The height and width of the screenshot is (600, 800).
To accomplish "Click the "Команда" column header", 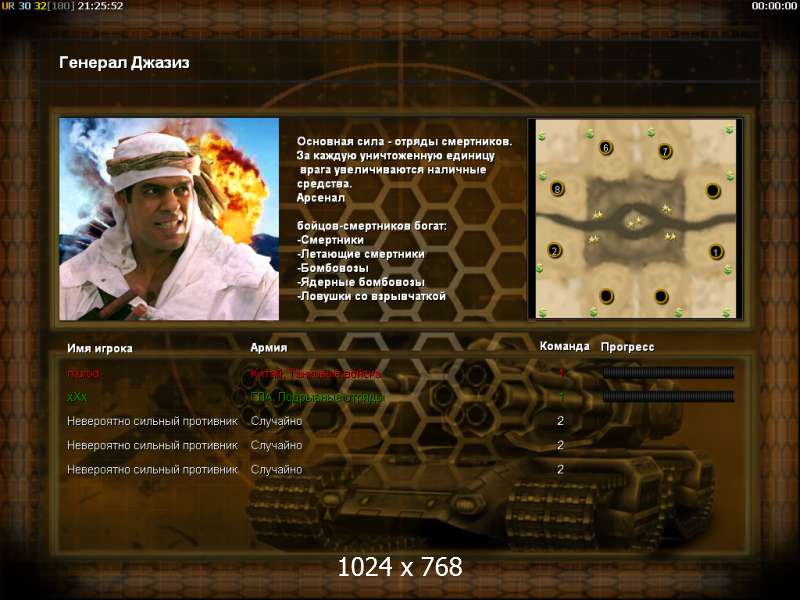I will coord(565,346).
